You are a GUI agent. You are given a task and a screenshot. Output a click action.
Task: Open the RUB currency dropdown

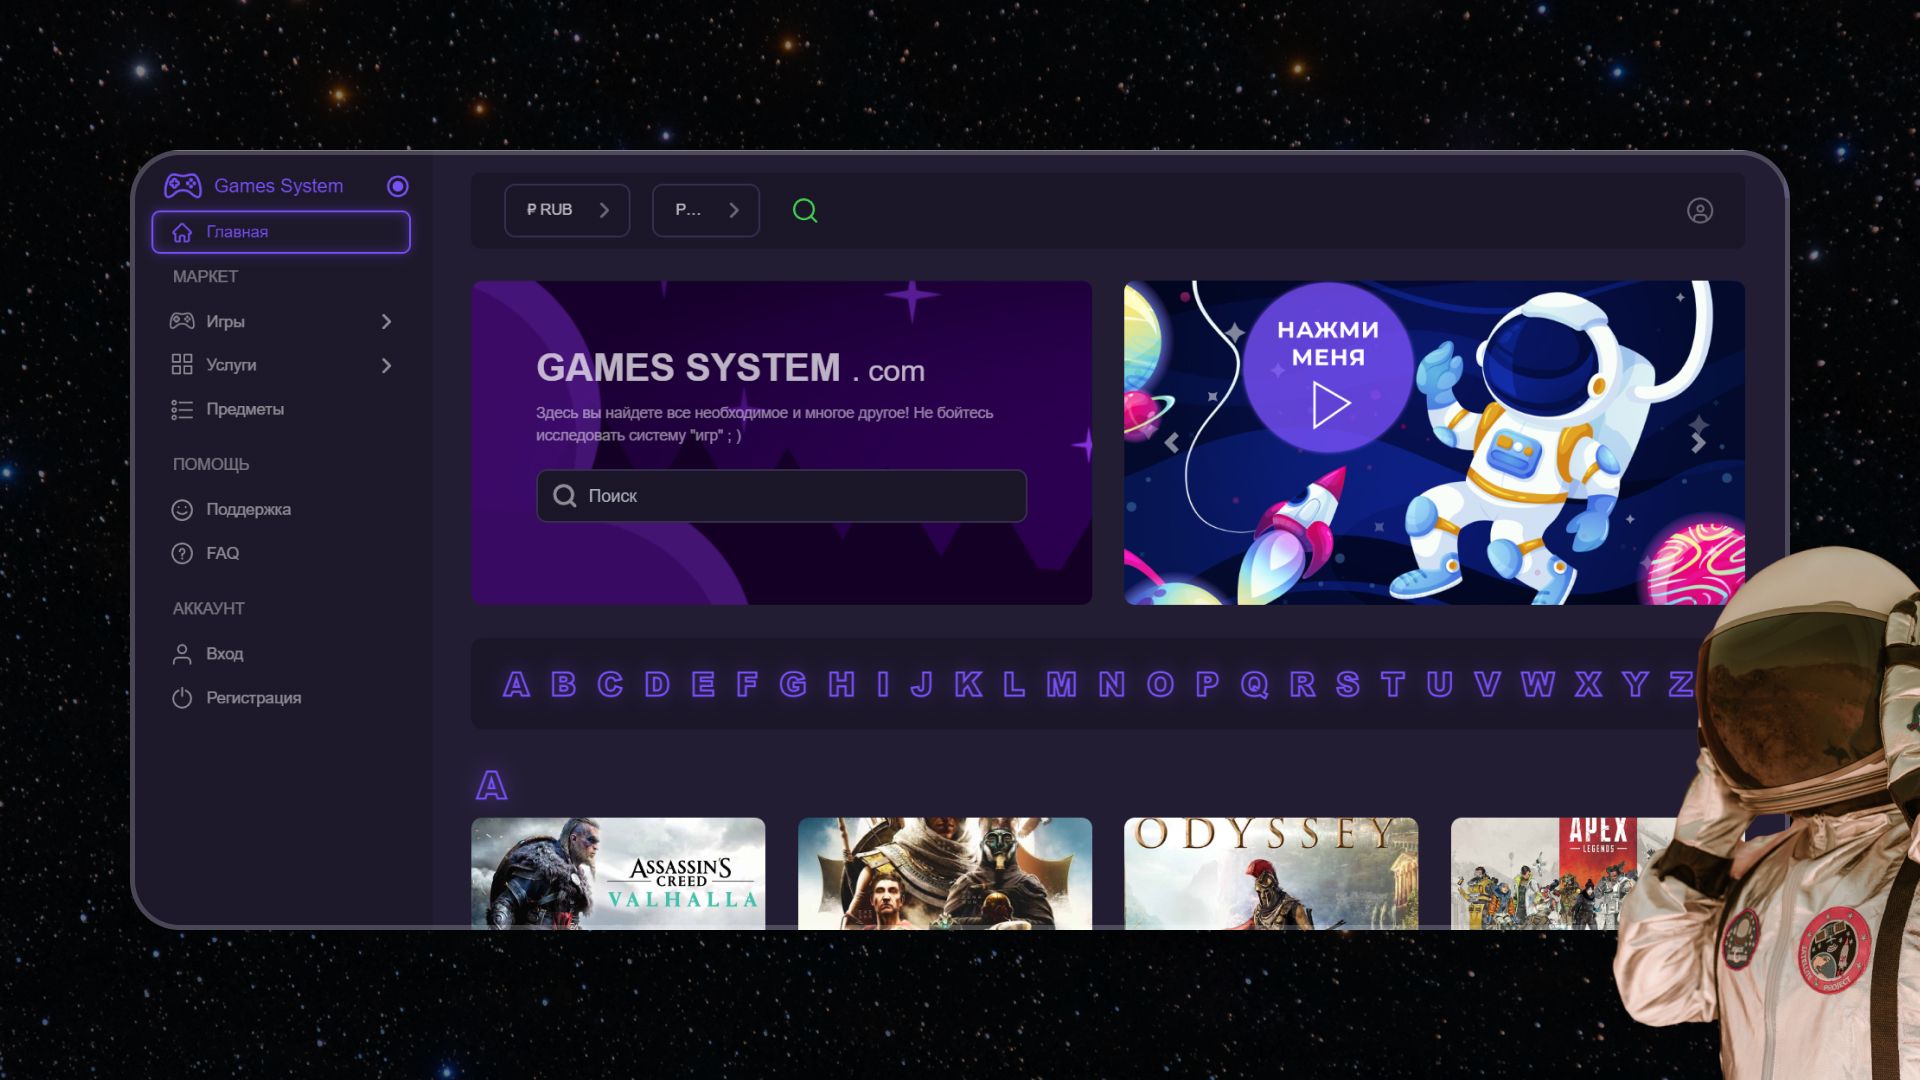567,210
